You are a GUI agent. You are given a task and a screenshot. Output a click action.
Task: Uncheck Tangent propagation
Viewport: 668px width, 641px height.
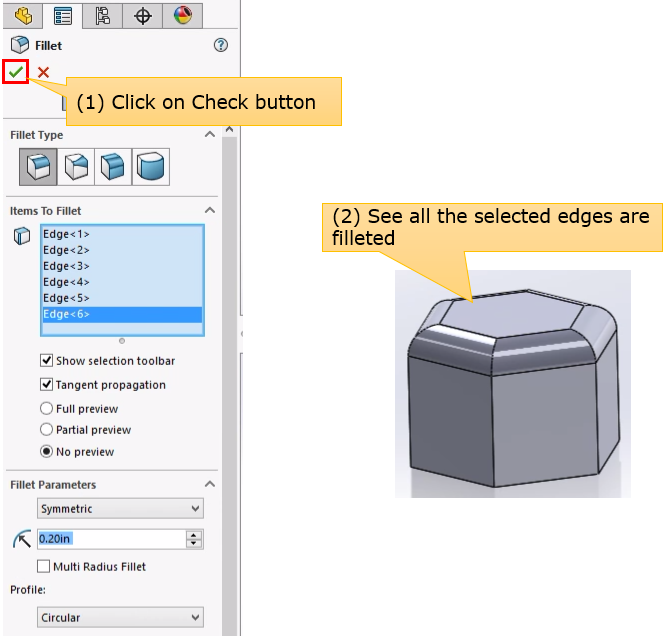[x=46, y=385]
